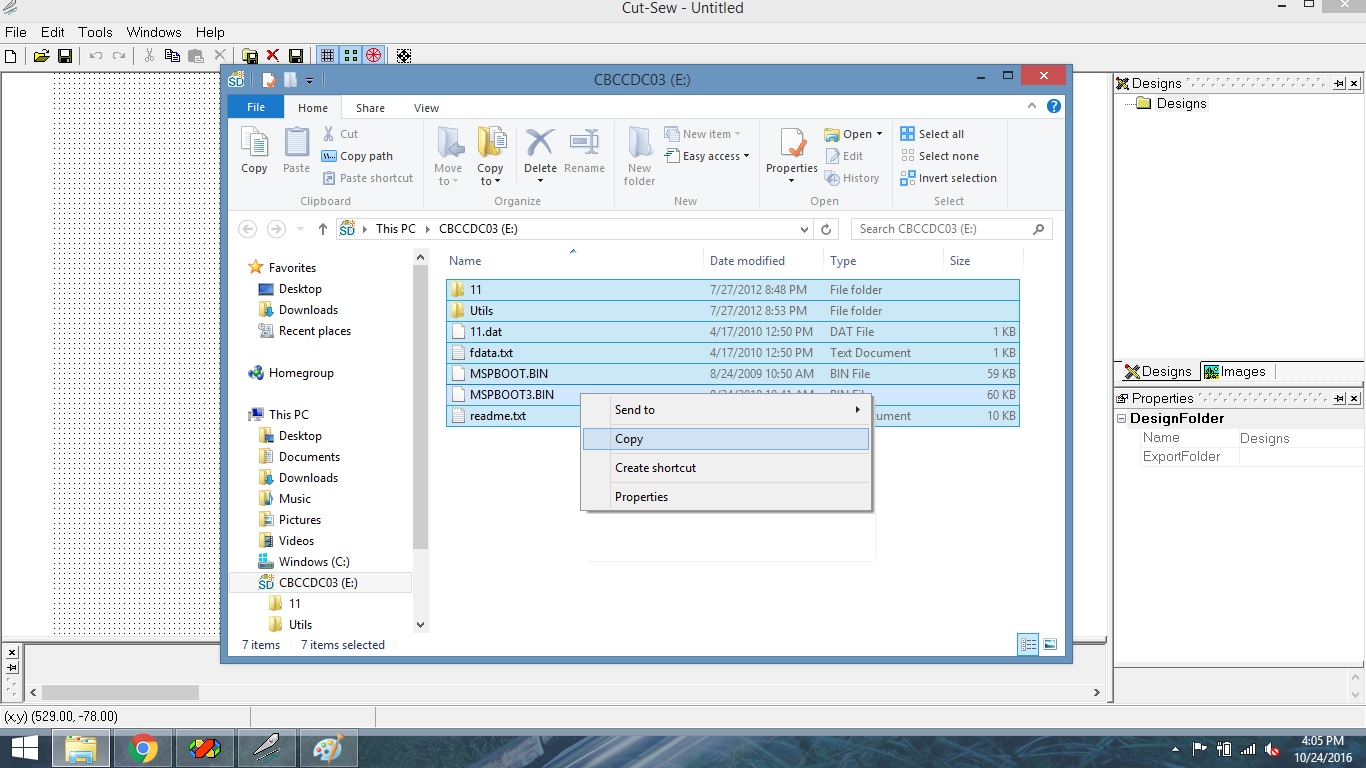The width and height of the screenshot is (1366, 768).
Task: Open Chrome from the taskbar
Action: 143,748
